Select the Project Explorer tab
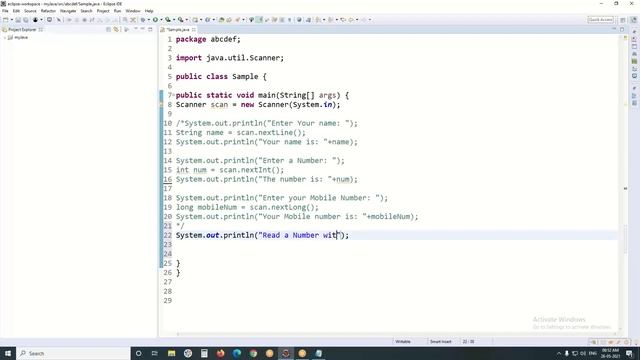Image resolution: width=640 pixels, height=360 pixels. 22,29
